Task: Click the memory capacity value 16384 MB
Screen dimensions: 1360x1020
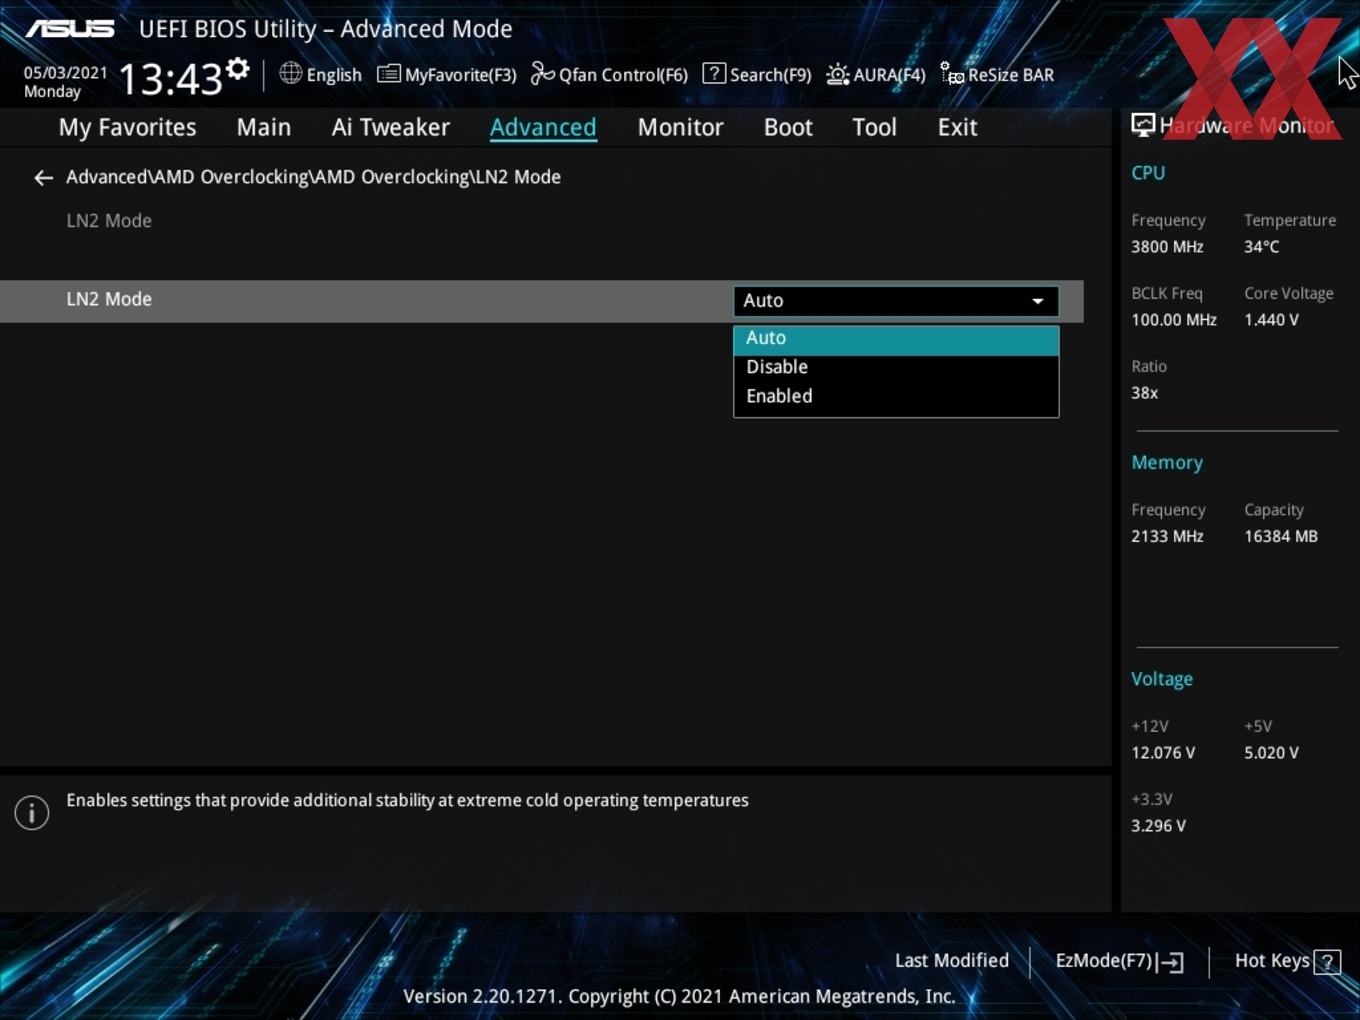Action: point(1281,536)
